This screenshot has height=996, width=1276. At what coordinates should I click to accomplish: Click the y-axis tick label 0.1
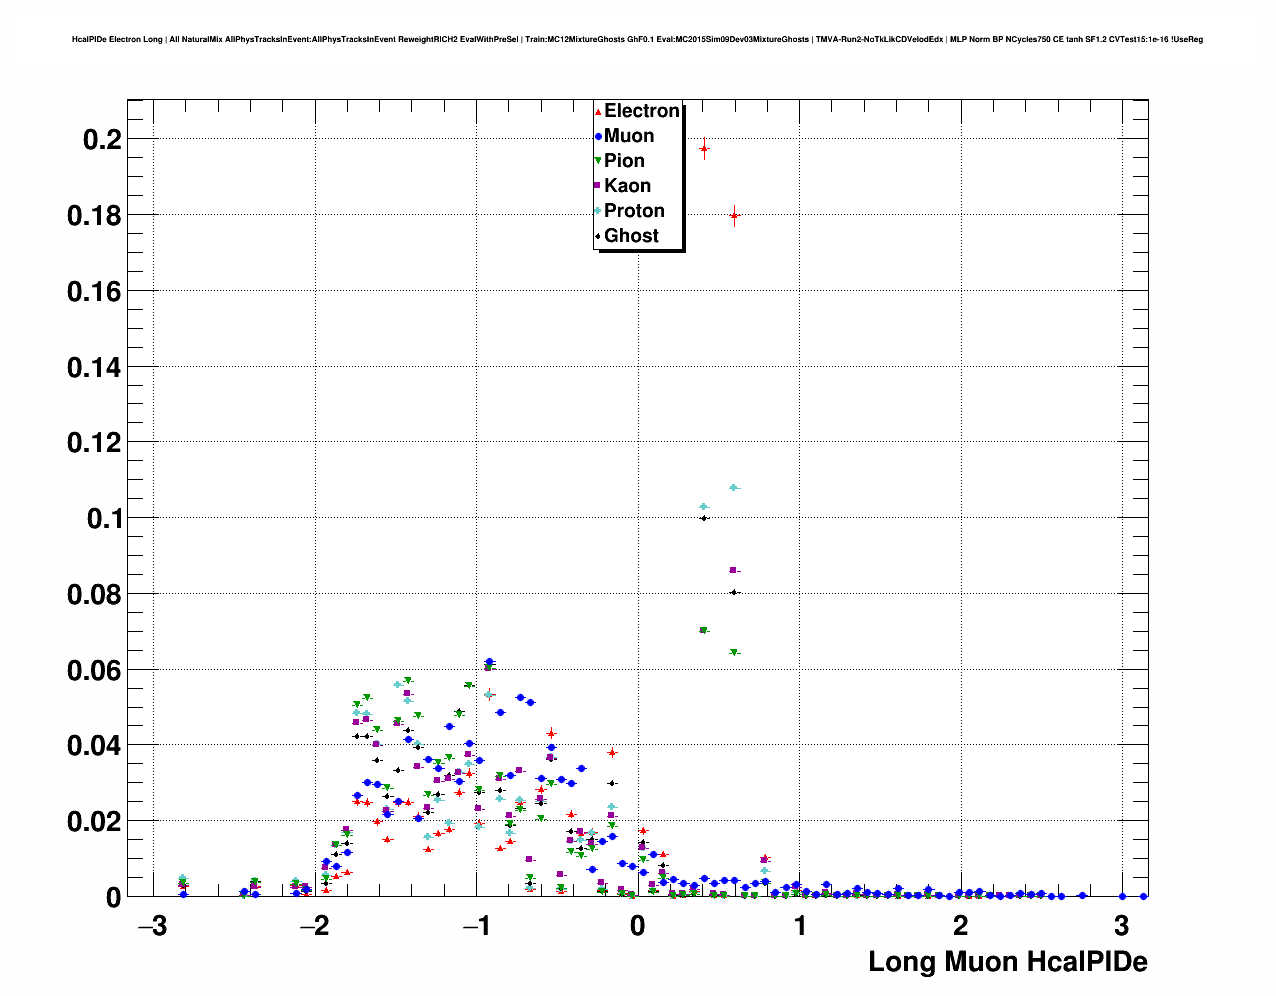pos(104,519)
